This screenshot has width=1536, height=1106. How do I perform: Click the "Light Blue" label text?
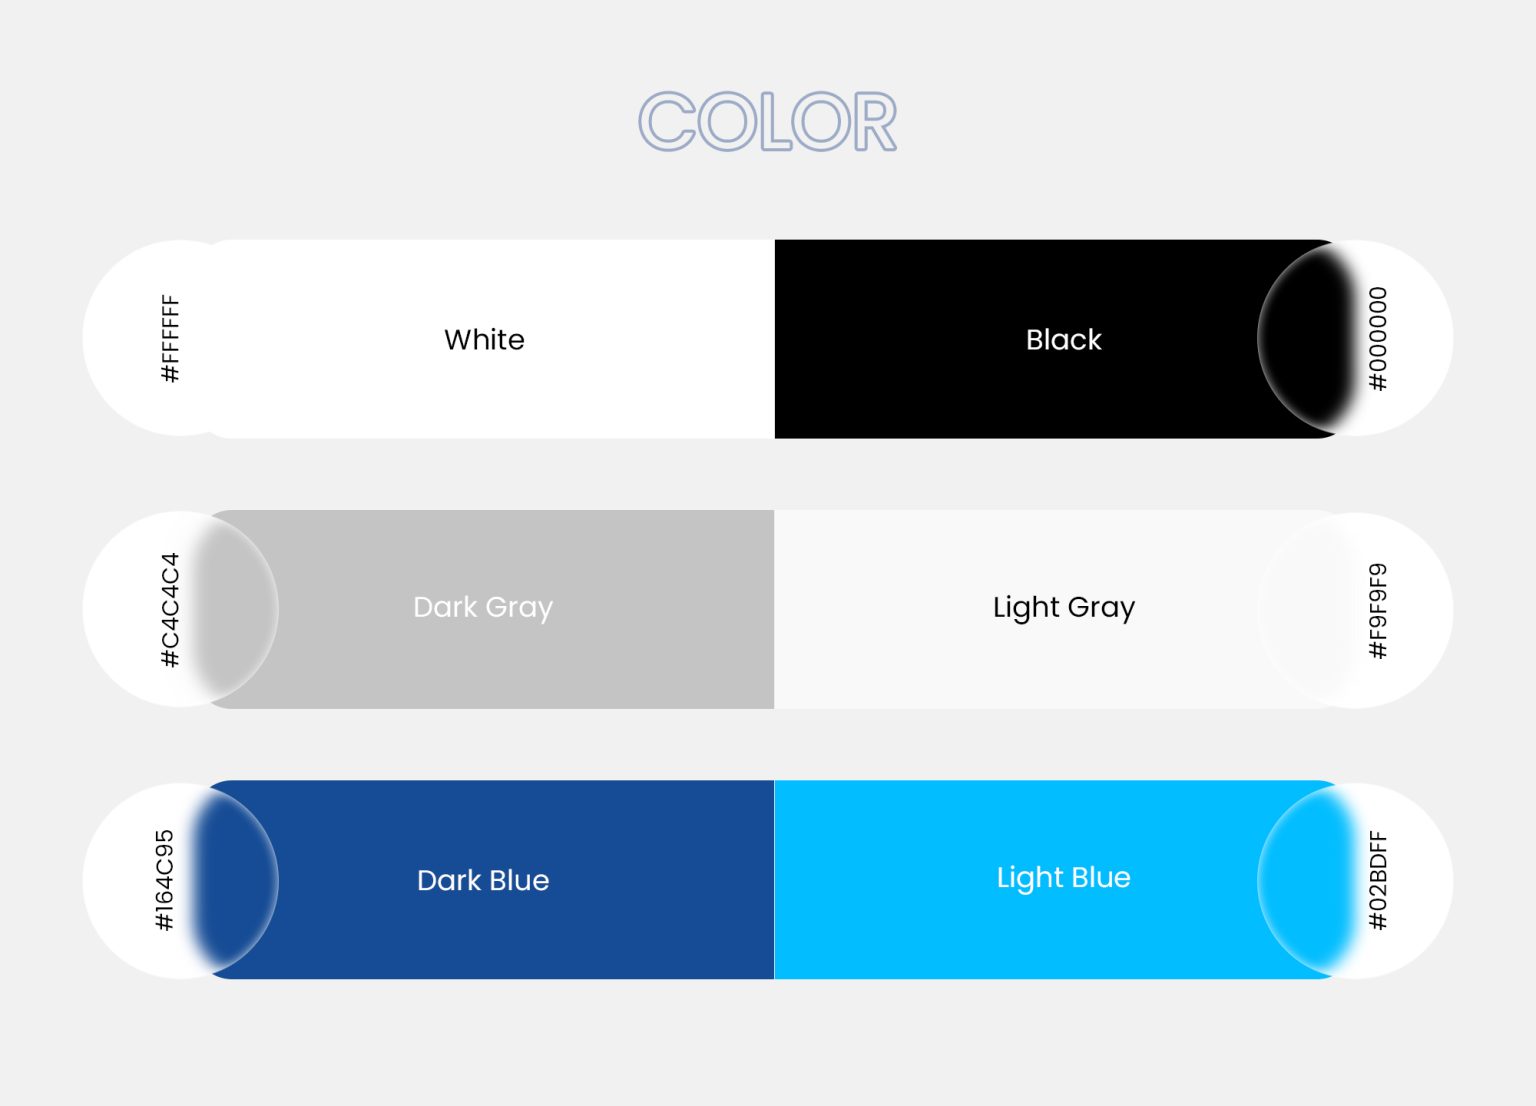click(x=1063, y=878)
